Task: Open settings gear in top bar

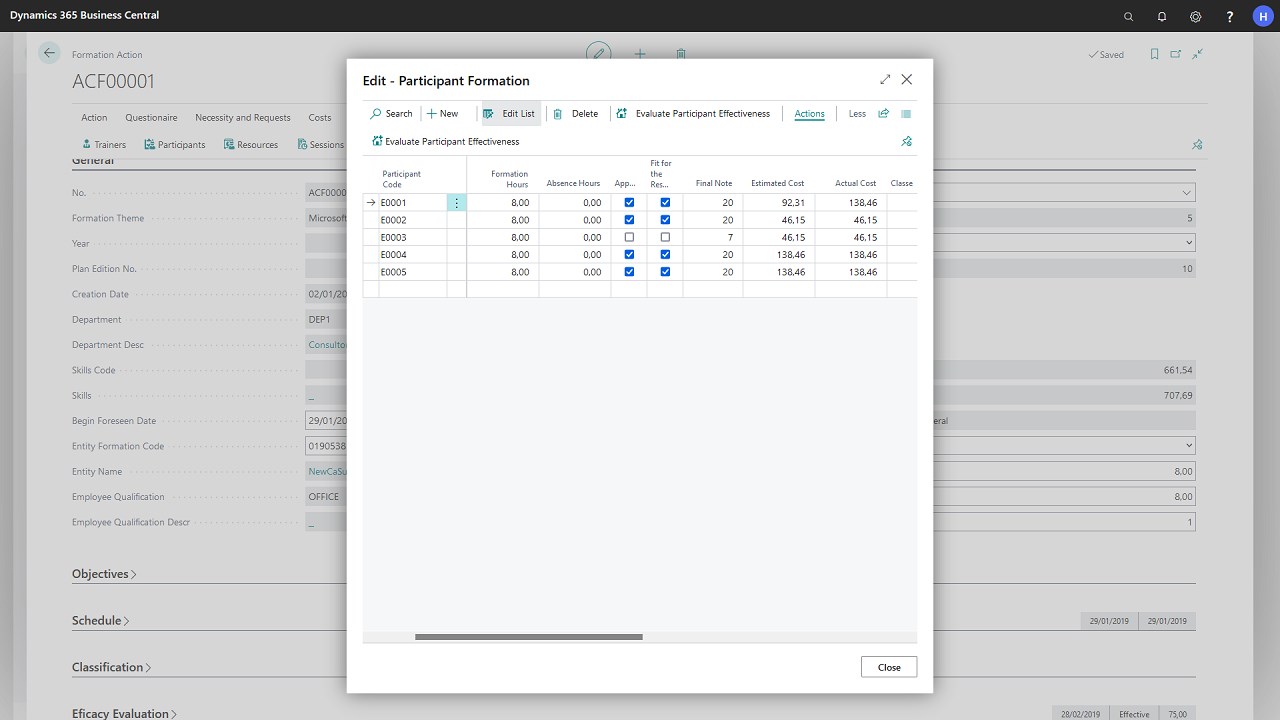Action: (1196, 16)
